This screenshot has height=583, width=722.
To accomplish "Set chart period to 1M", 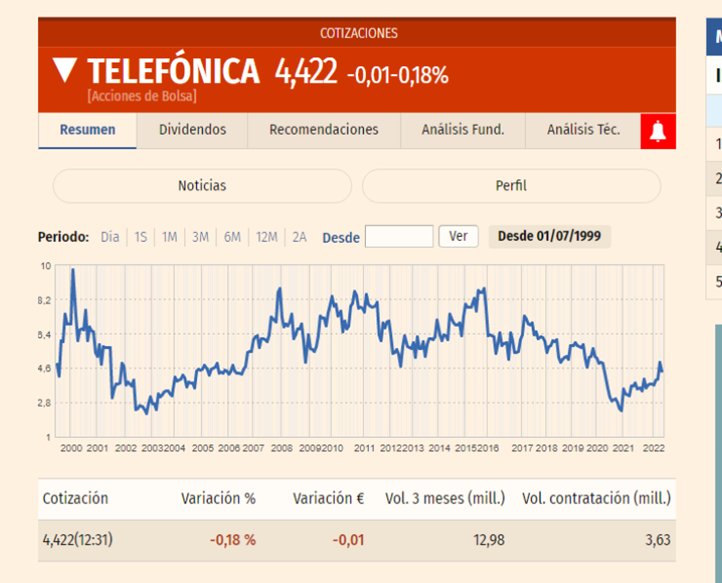I will 170,237.
